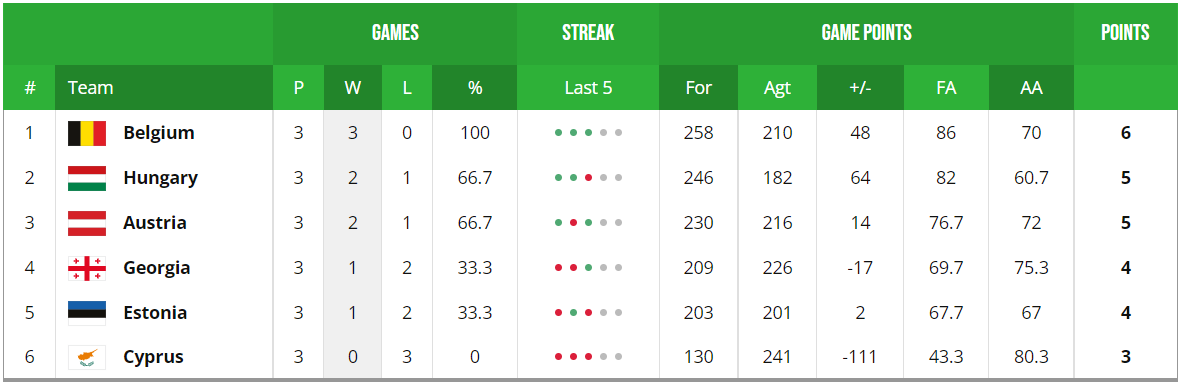Click the Belgium flag icon

tap(87, 133)
